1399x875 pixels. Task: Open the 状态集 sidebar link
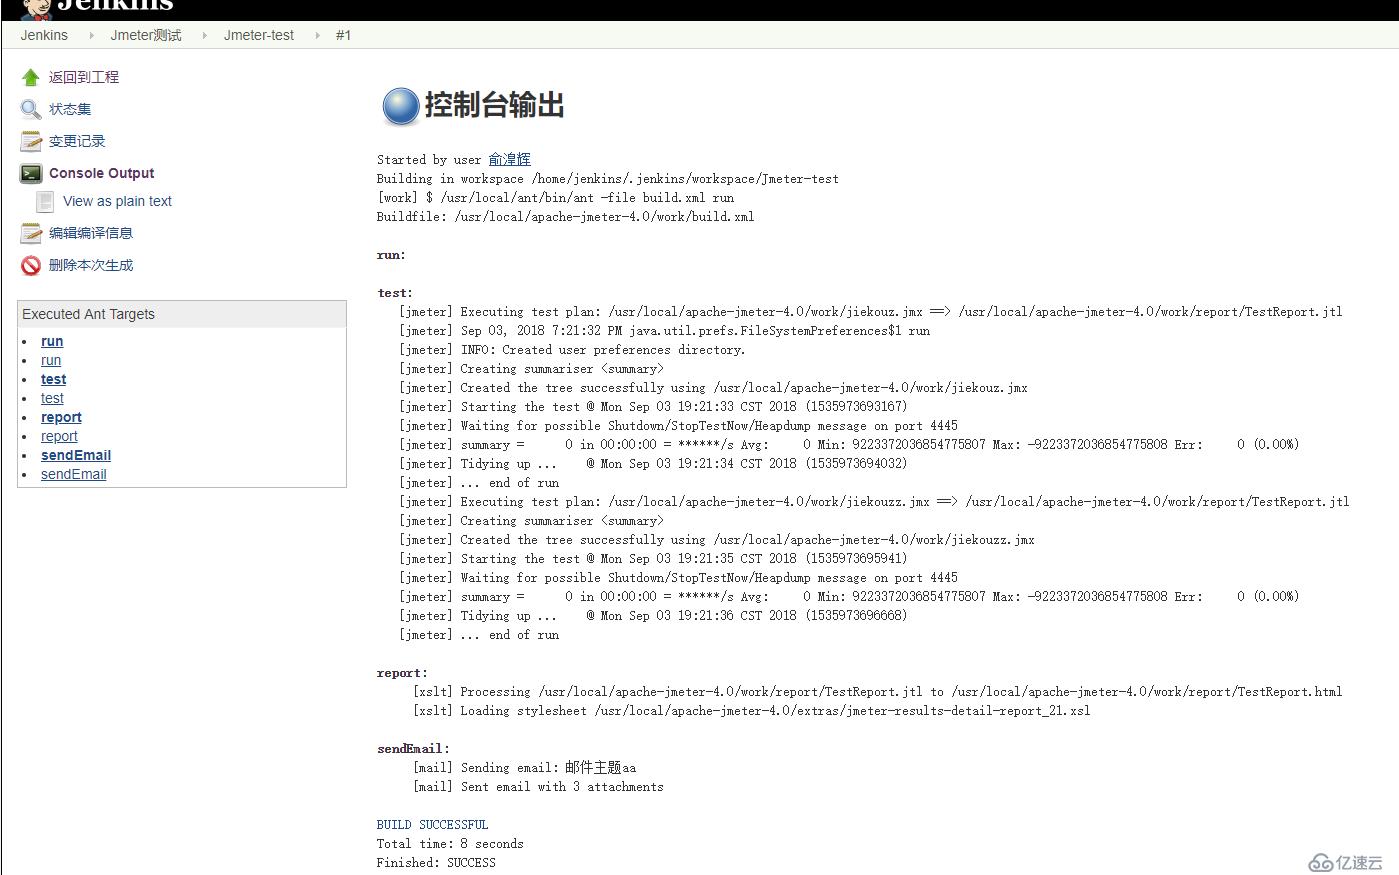(70, 109)
